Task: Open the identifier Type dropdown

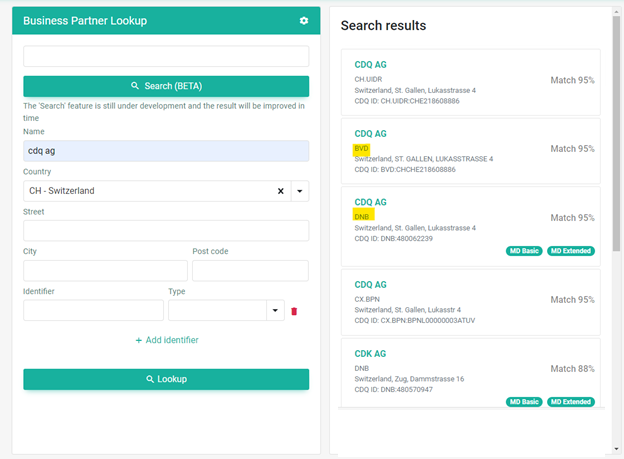Action: (x=275, y=311)
